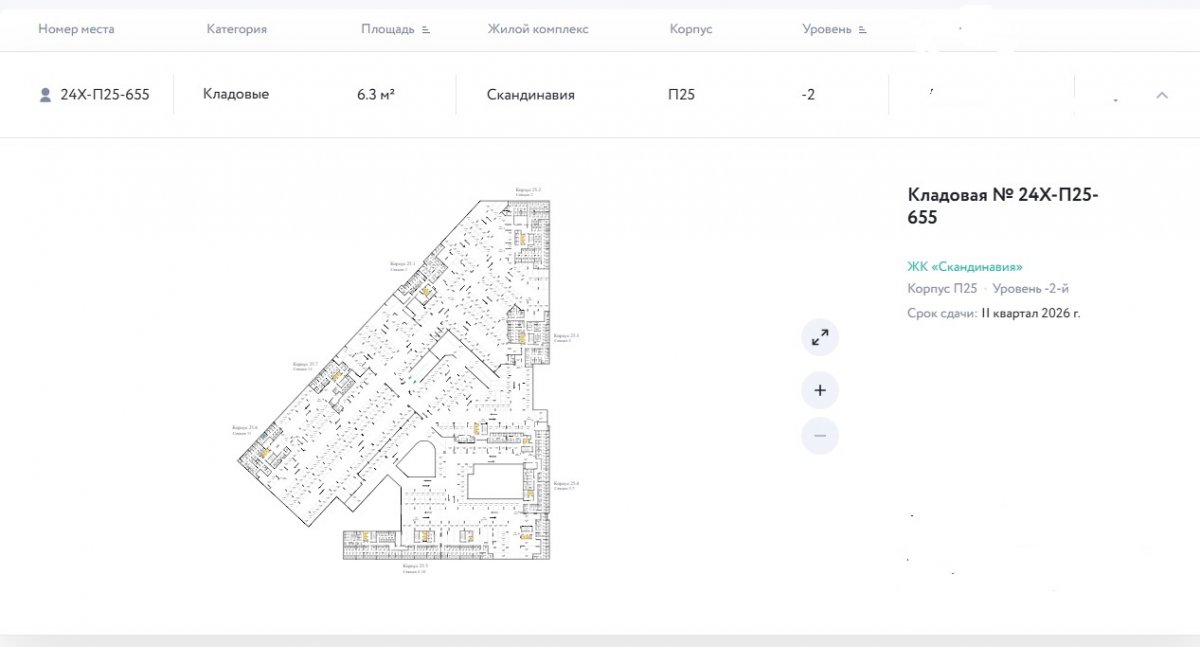Image resolution: width=1200 pixels, height=647 pixels.
Task: Click the Жилой комплекс column header
Action: pyautogui.click(x=538, y=29)
